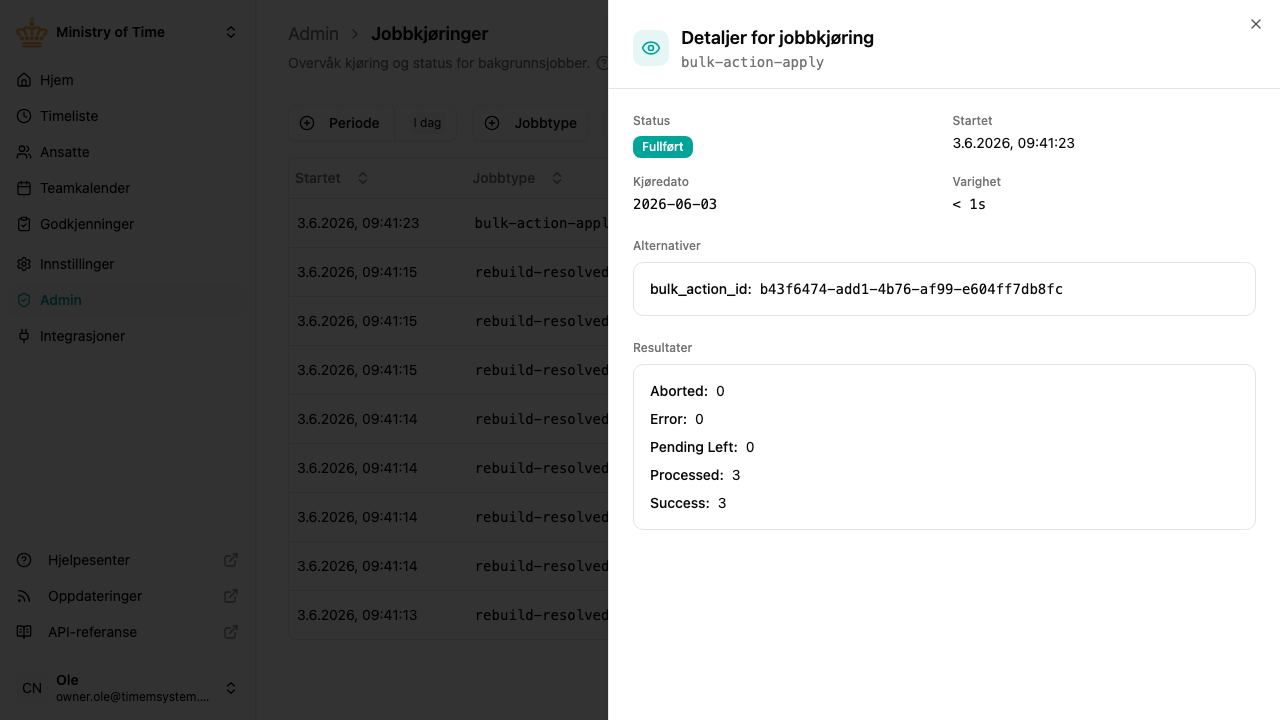Image resolution: width=1280 pixels, height=720 pixels.
Task: Click the shield icon next to Admin
Action: [x=24, y=300]
